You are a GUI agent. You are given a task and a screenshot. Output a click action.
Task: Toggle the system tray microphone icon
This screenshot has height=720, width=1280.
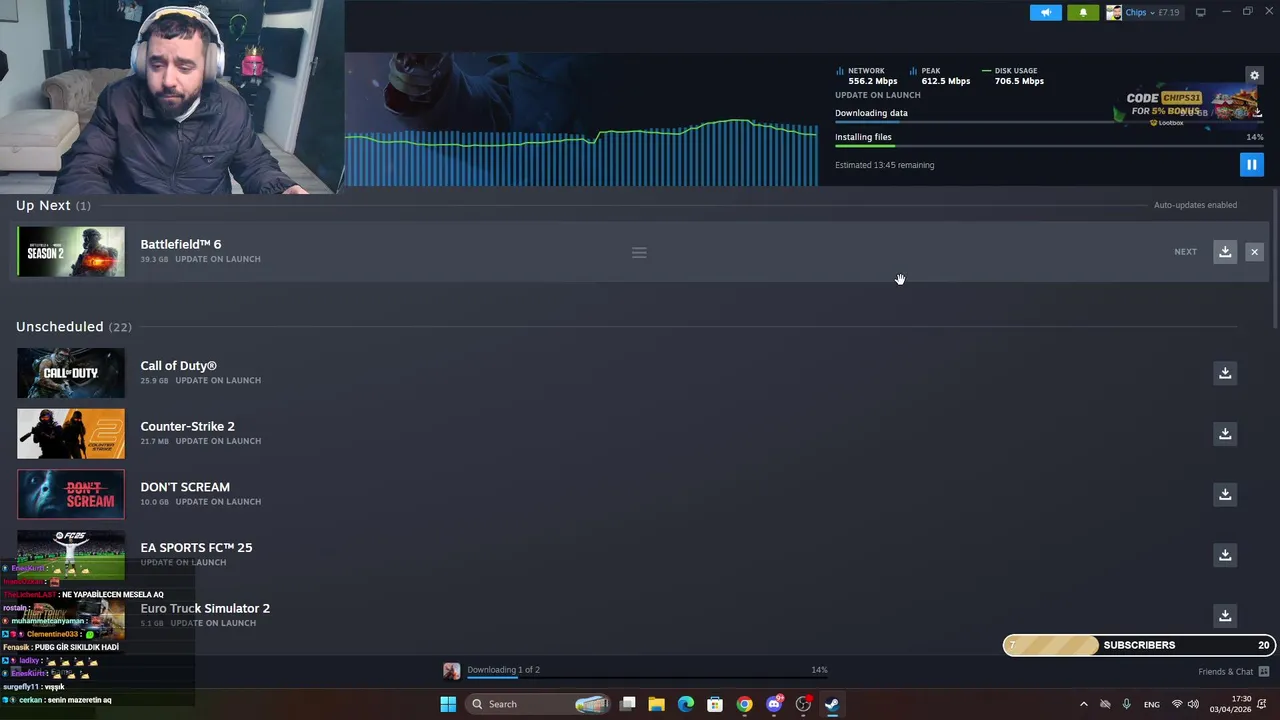tap(1126, 704)
